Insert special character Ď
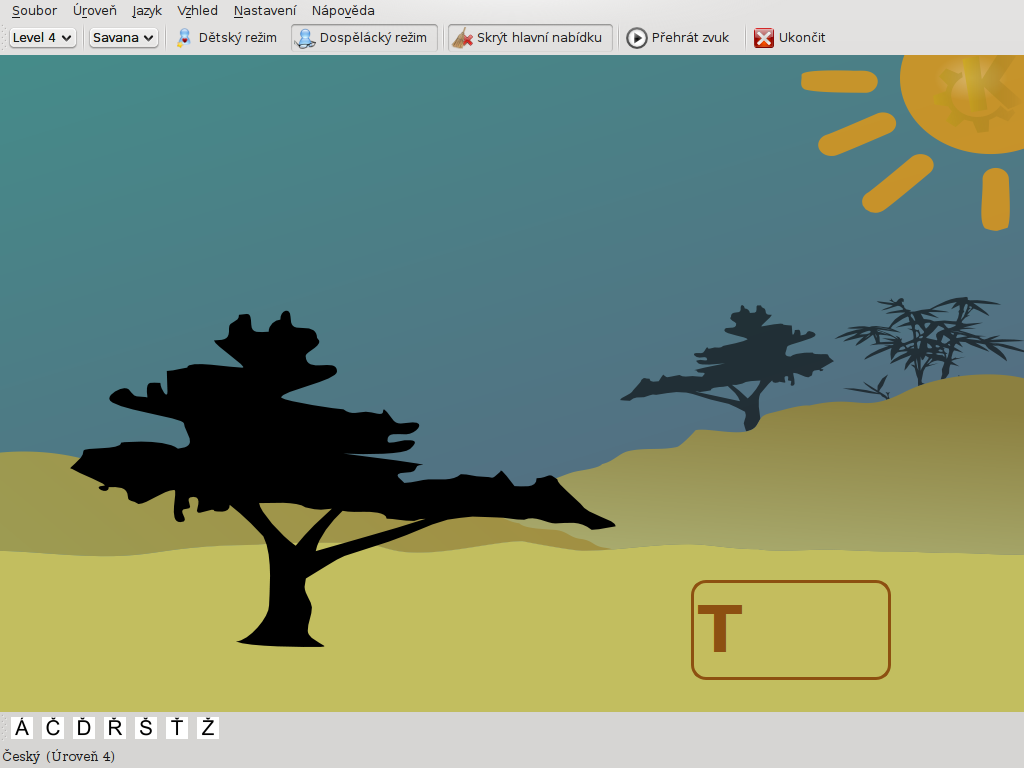The height and width of the screenshot is (768, 1024). coord(84,728)
